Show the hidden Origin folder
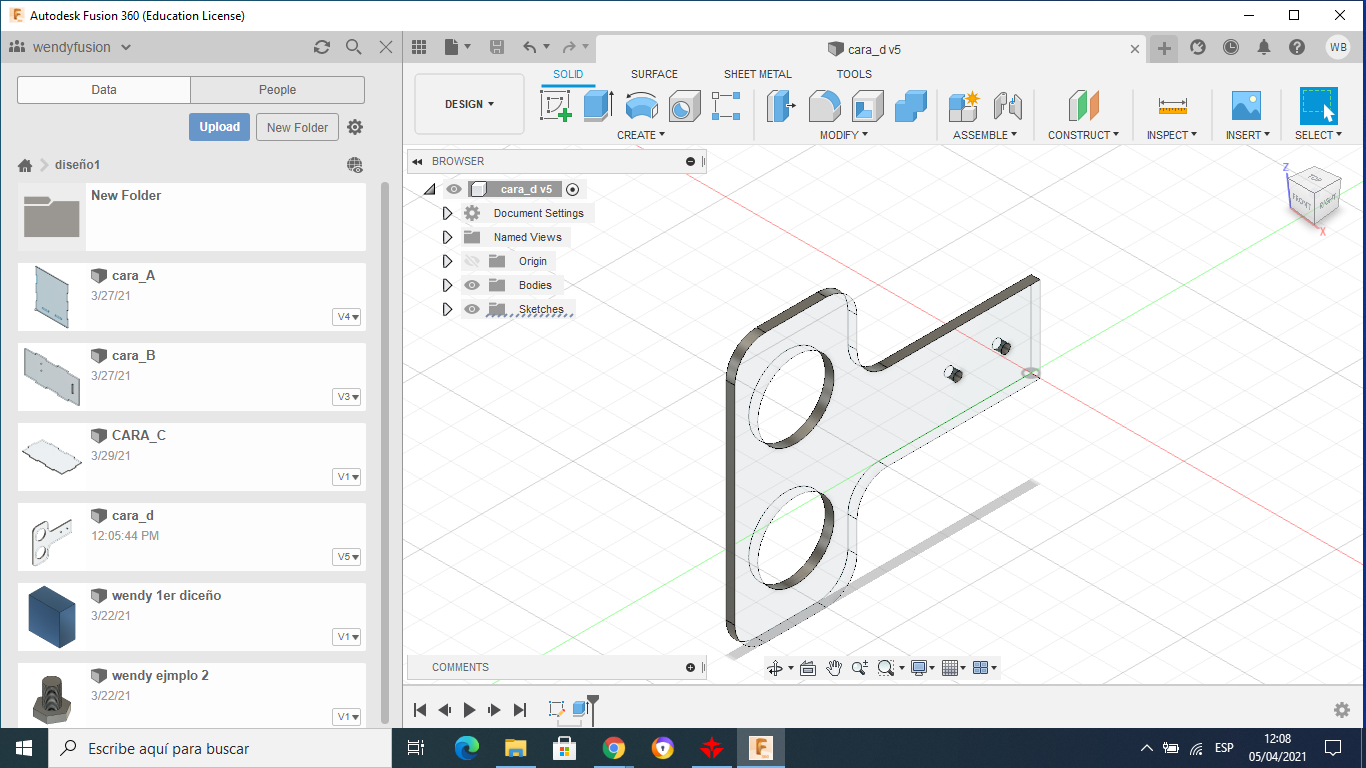This screenshot has height=768, width=1366. point(472,261)
